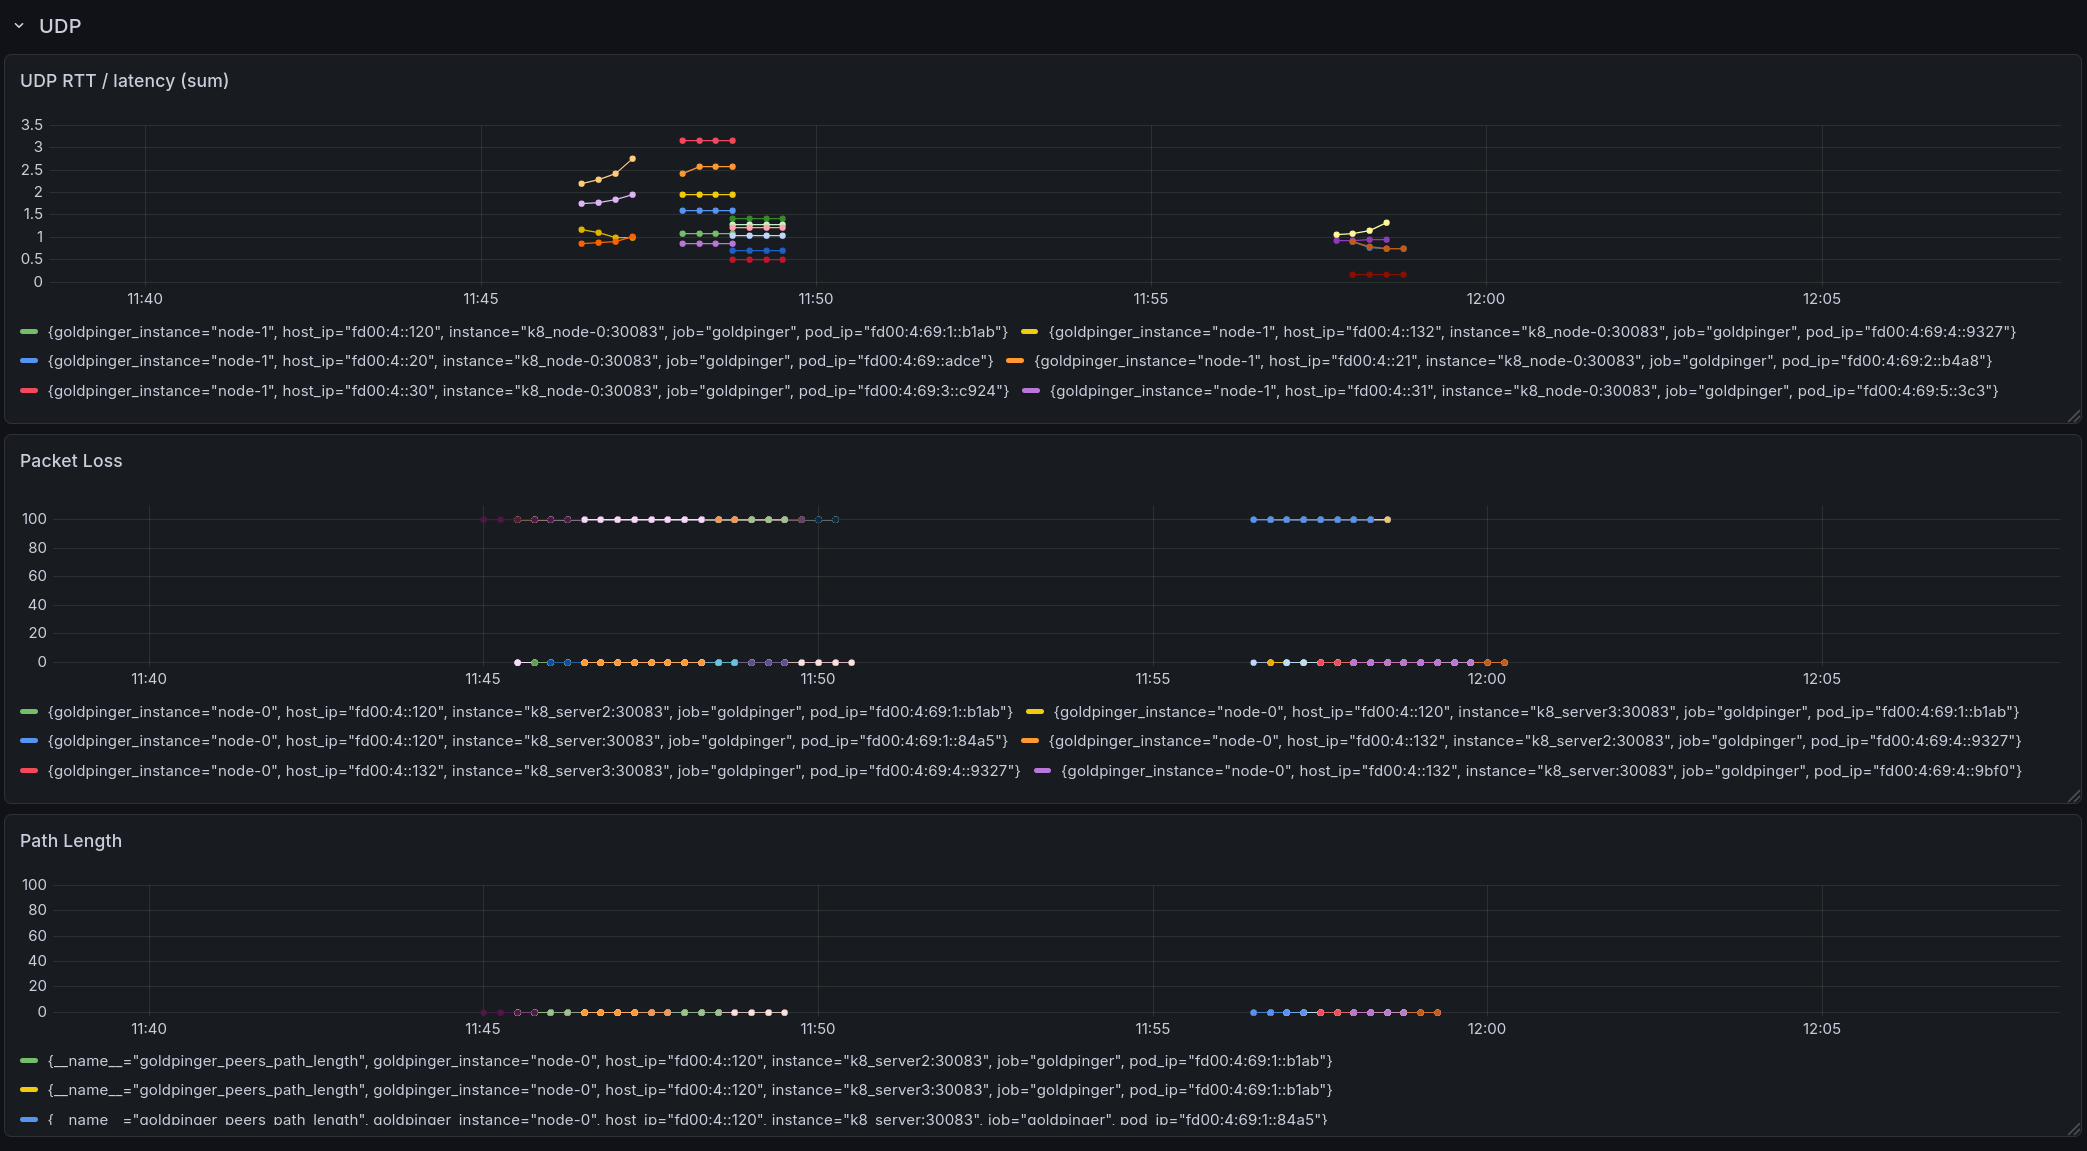Collapse the UDP dashboard row

tap(17, 26)
